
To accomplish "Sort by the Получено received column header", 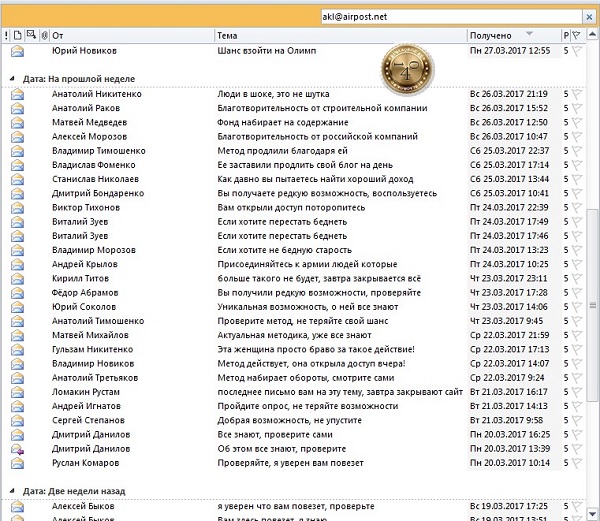I will pyautogui.click(x=514, y=36).
